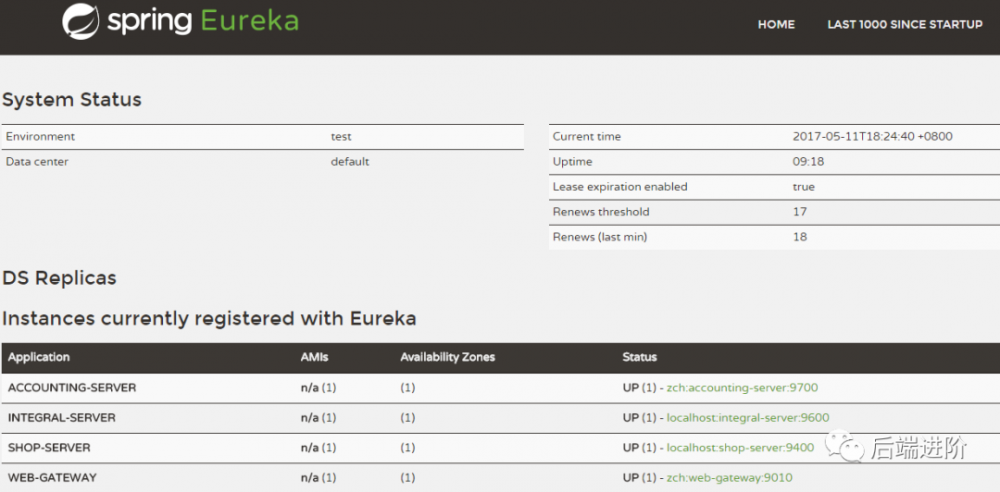This screenshot has width=1000, height=492.
Task: Open the localhost:shop-server:9400 instance link
Action: (740, 448)
